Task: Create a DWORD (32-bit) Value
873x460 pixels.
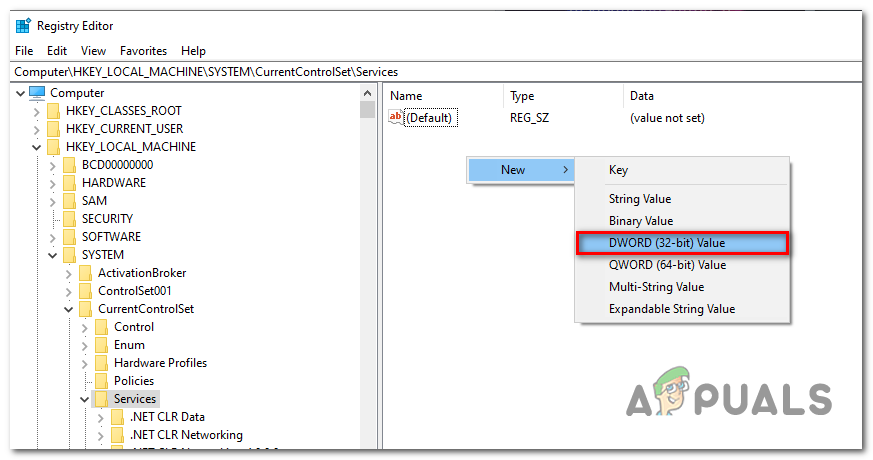Action: point(681,243)
